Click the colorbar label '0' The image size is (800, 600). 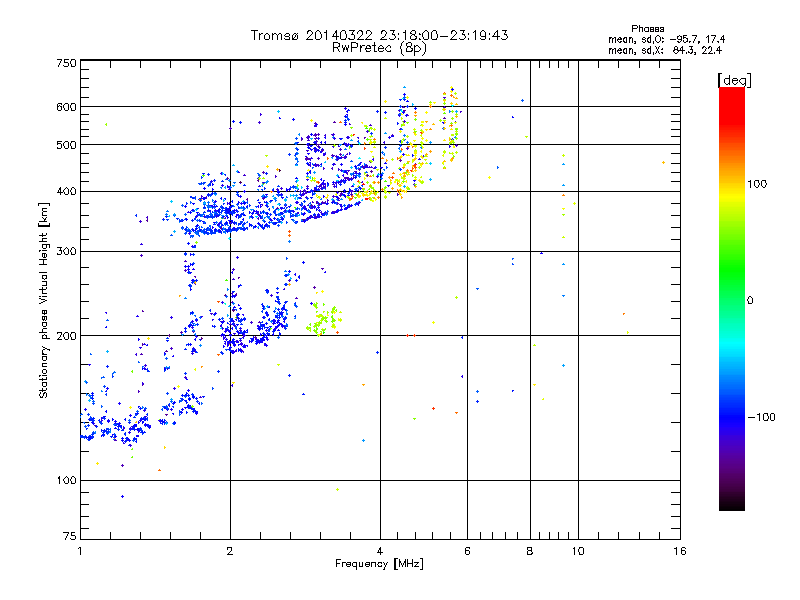point(750,300)
